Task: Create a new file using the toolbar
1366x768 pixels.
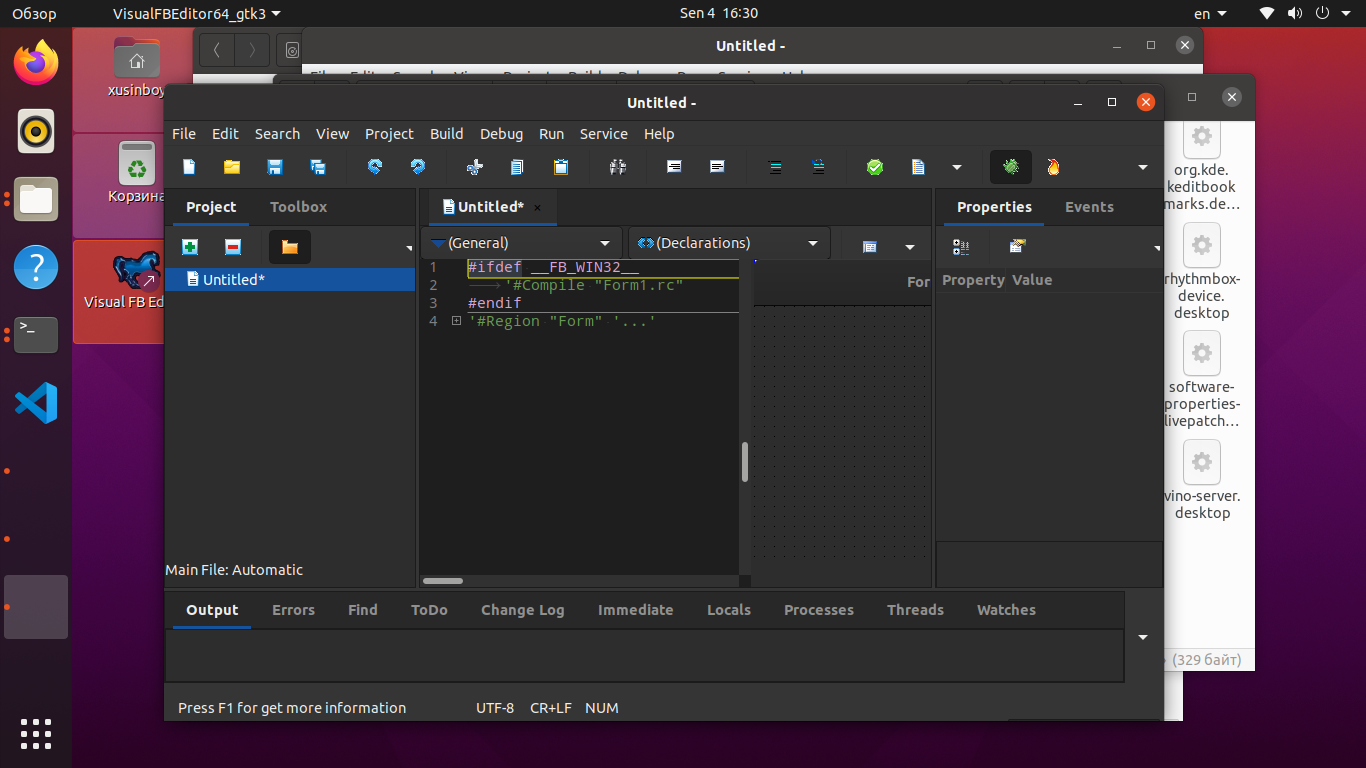Action: pyautogui.click(x=189, y=167)
